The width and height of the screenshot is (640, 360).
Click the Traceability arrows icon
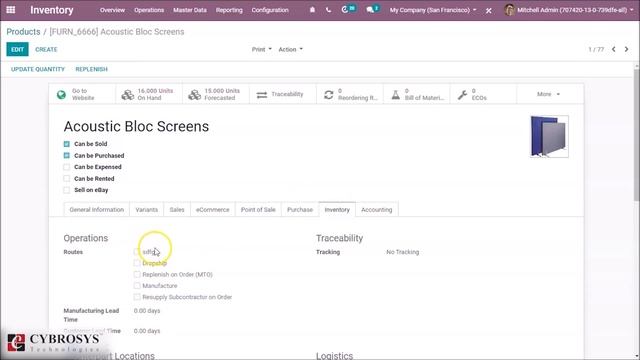pyautogui.click(x=262, y=95)
